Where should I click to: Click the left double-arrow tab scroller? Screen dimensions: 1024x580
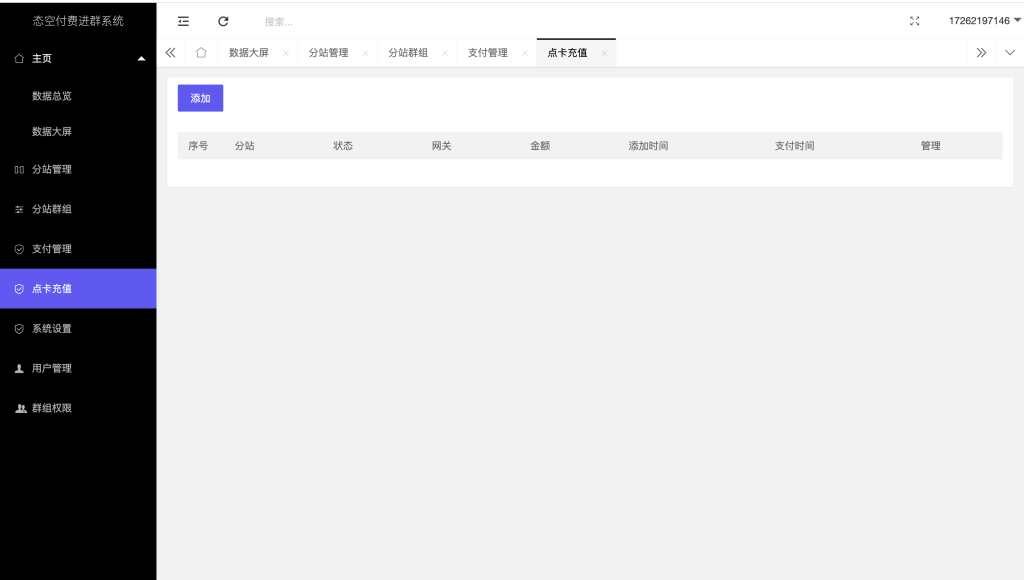170,52
